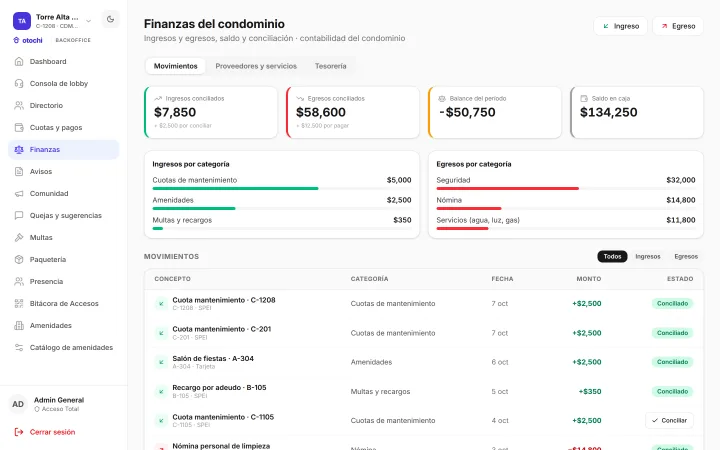Click the Multas gavel icon
The image size is (720, 450).
click(x=19, y=237)
